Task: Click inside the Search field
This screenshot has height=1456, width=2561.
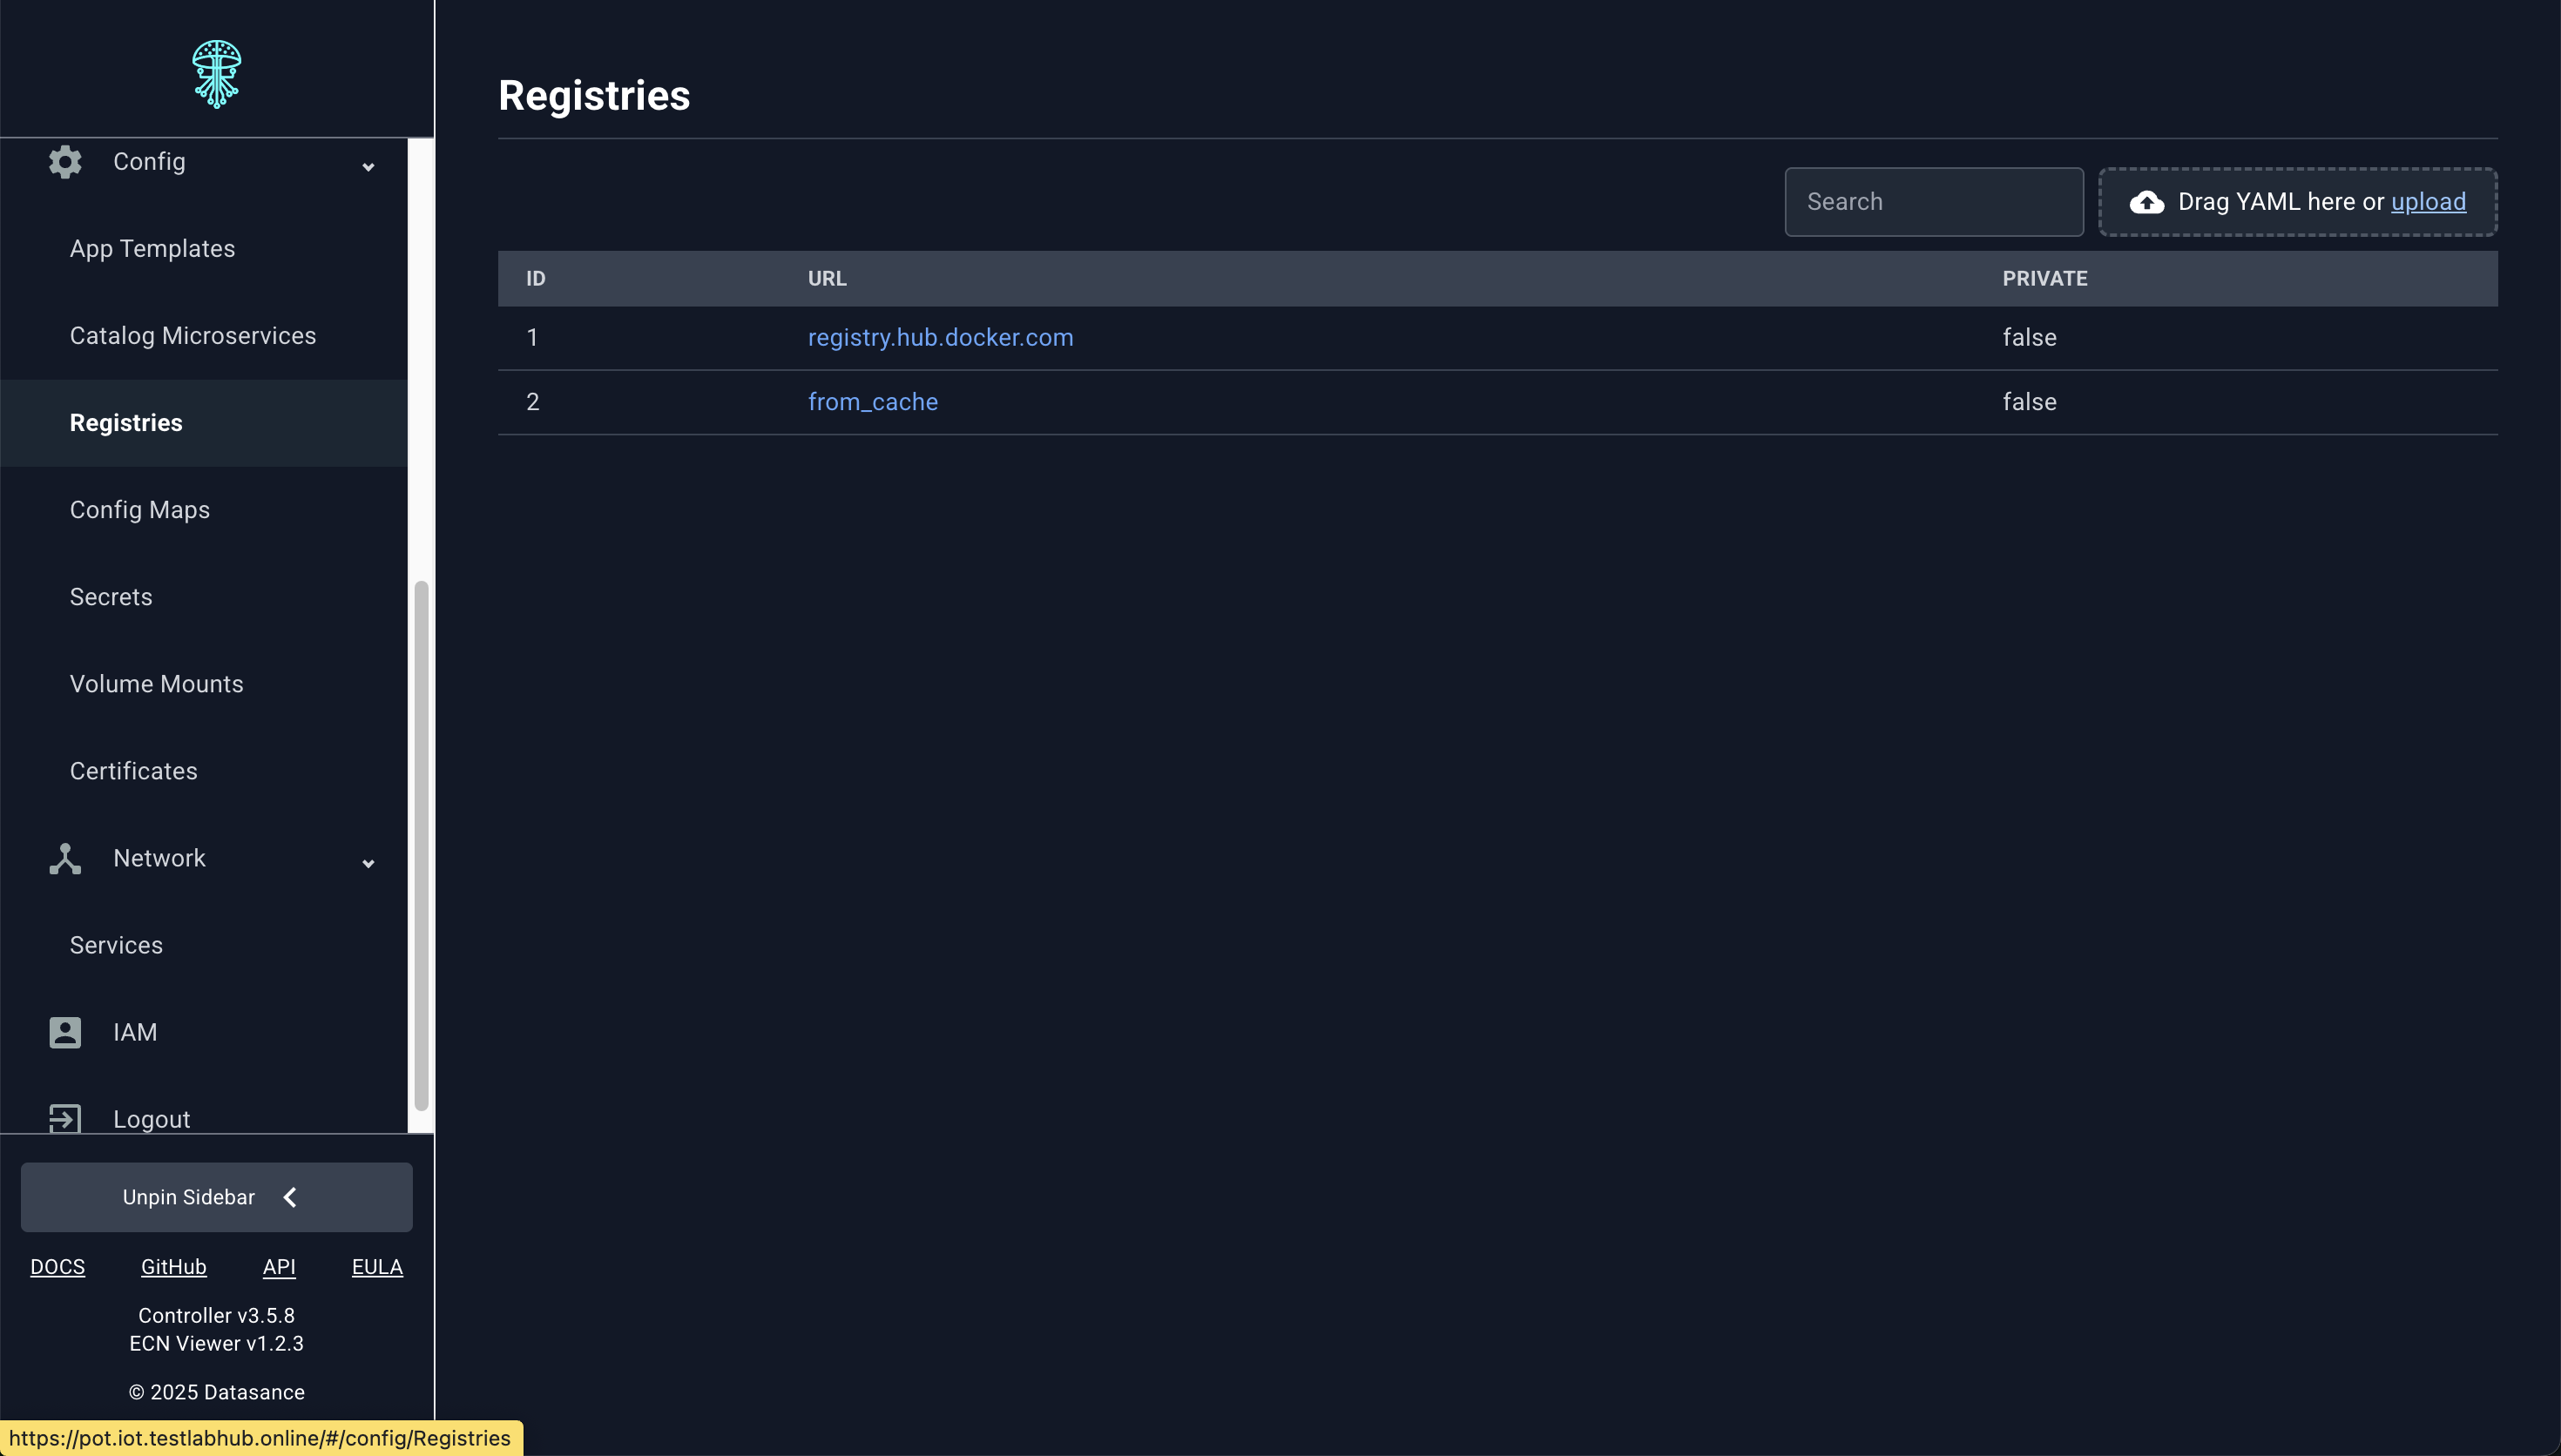Action: [x=1932, y=201]
